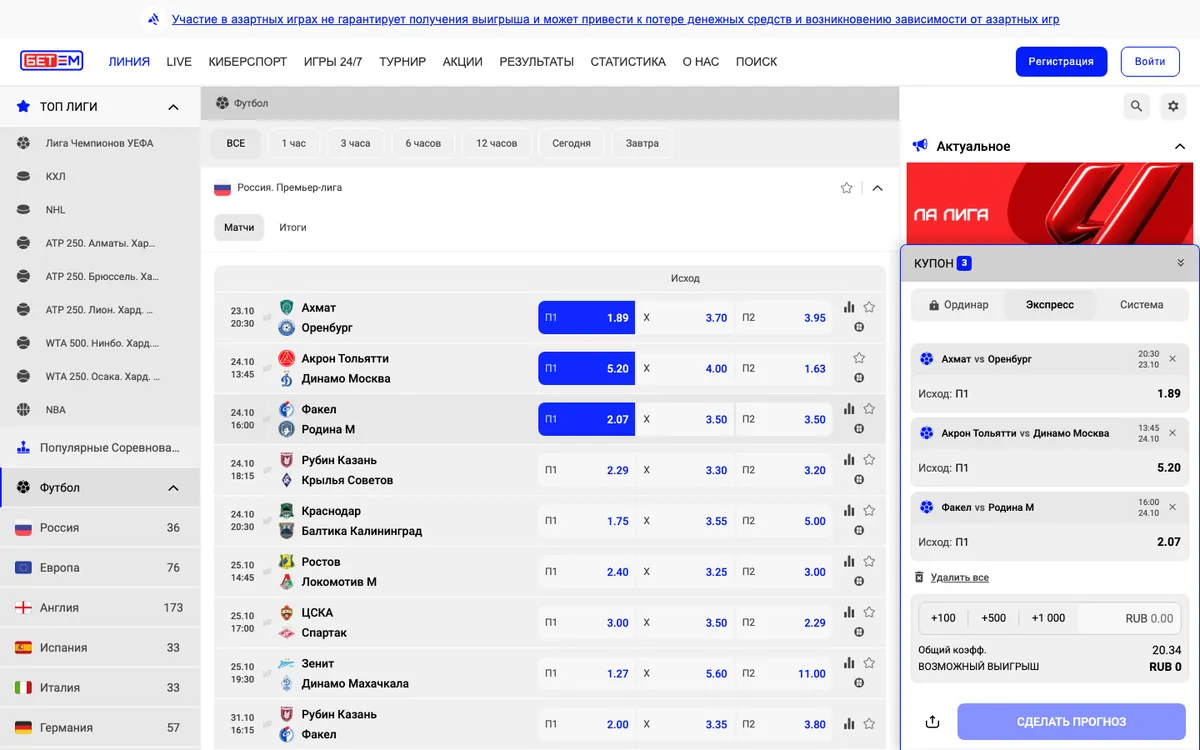Select П2 5.00 odds for Балтика Калининград

tap(784, 522)
